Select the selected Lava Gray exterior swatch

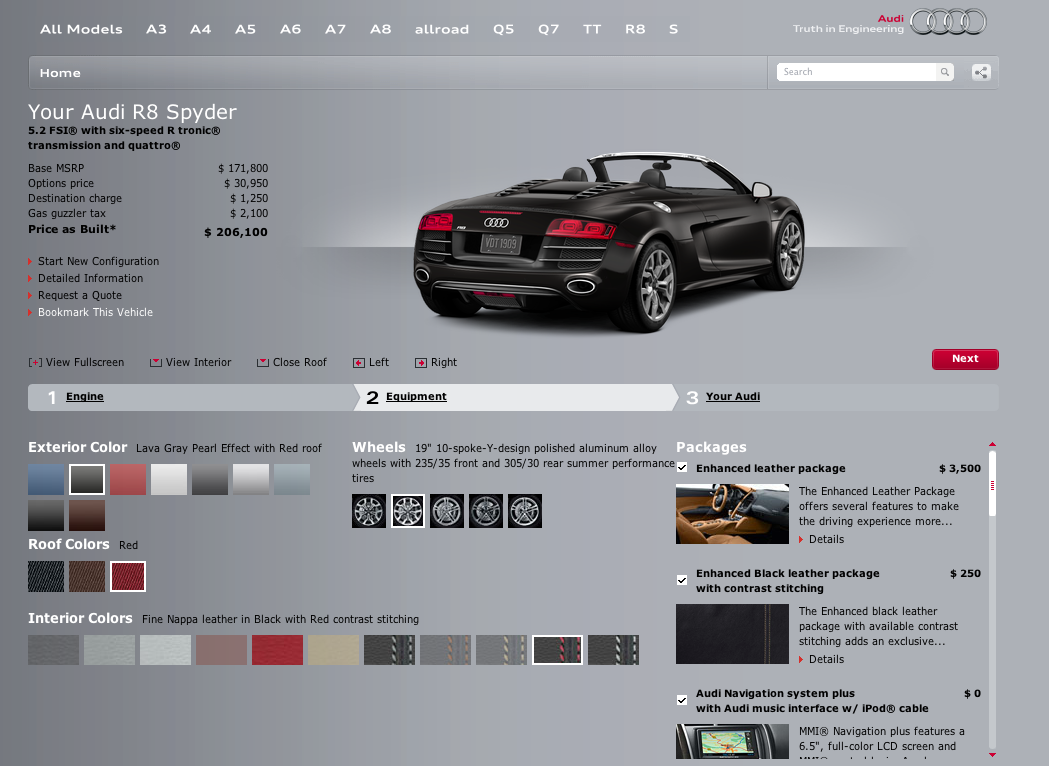[87, 480]
